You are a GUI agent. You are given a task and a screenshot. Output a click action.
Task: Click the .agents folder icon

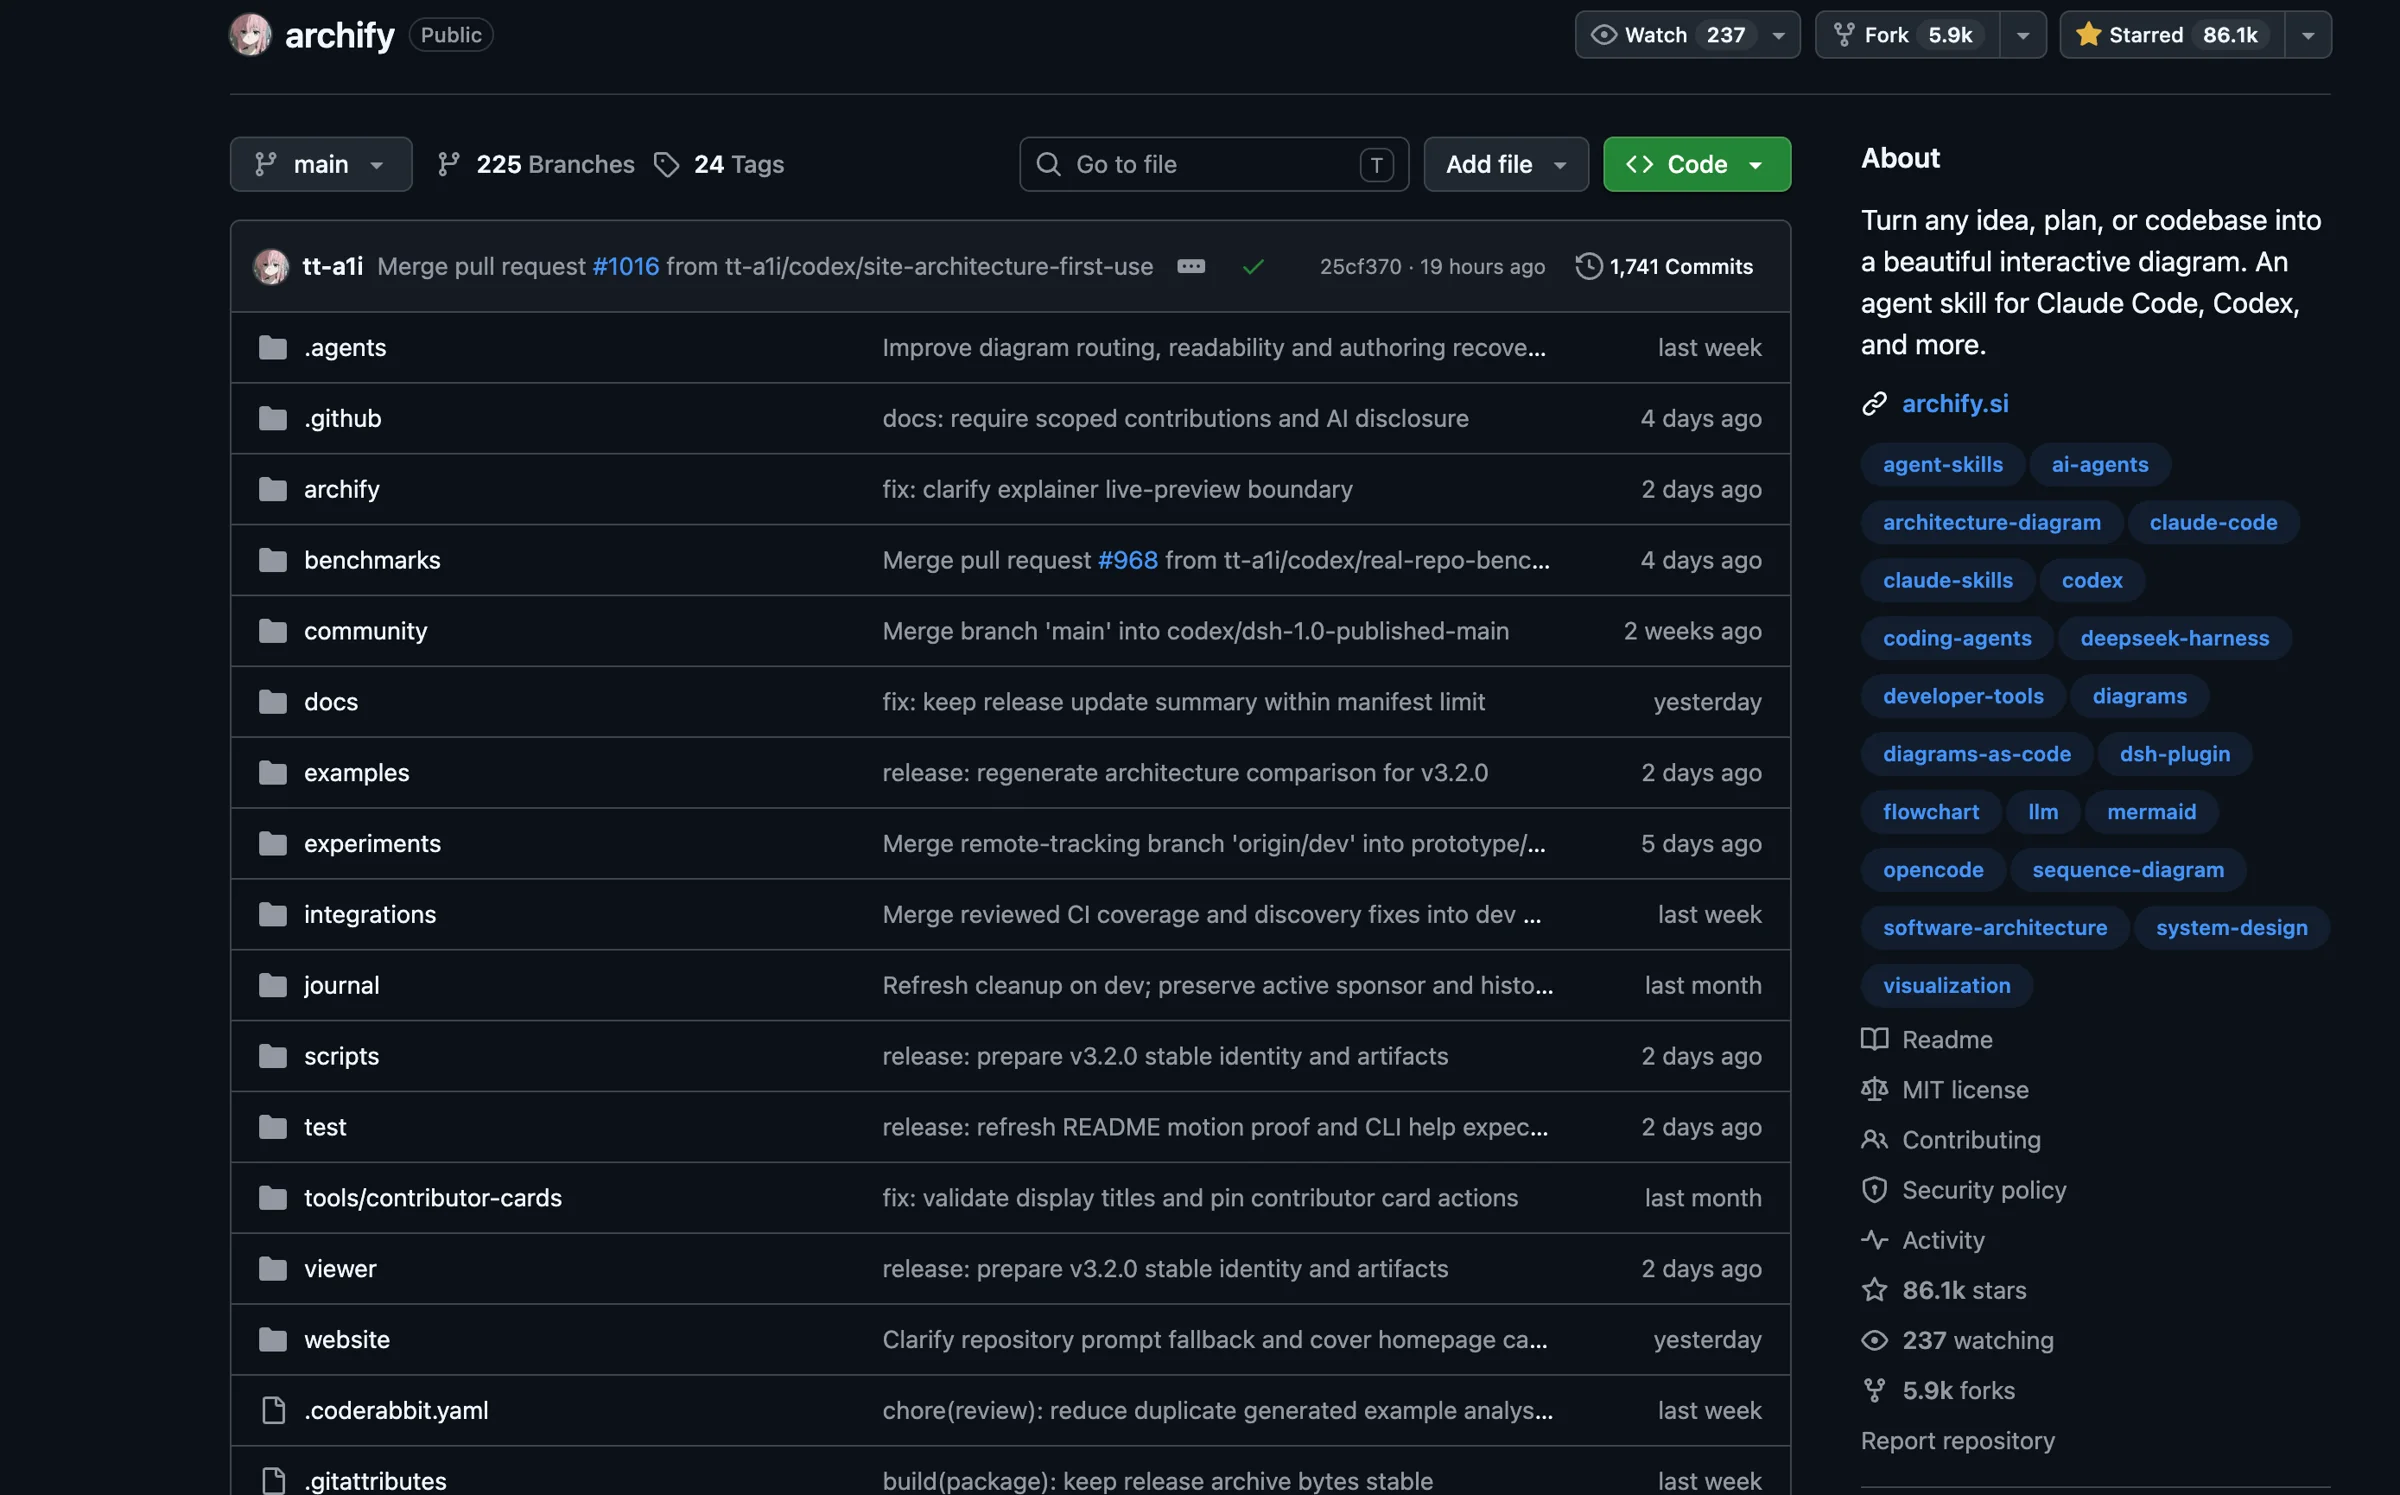(273, 347)
